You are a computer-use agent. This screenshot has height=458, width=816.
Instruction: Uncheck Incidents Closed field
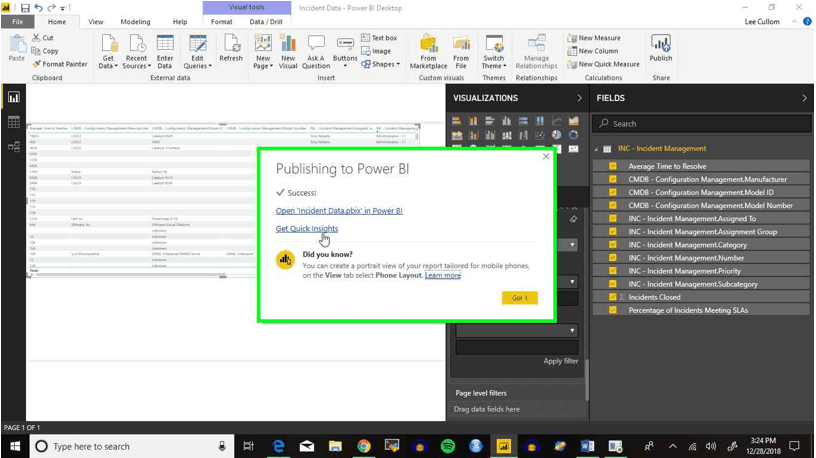coord(613,297)
